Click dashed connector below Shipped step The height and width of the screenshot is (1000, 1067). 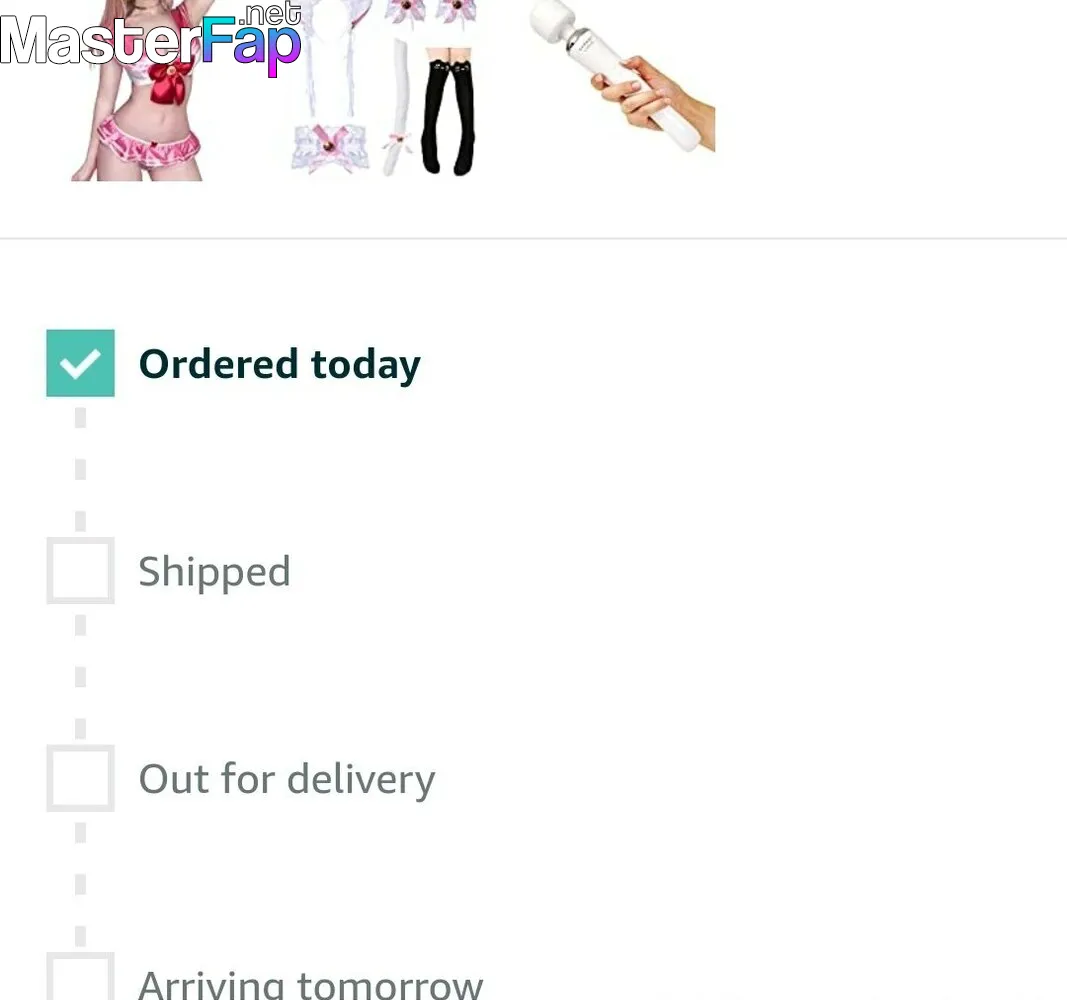click(80, 677)
